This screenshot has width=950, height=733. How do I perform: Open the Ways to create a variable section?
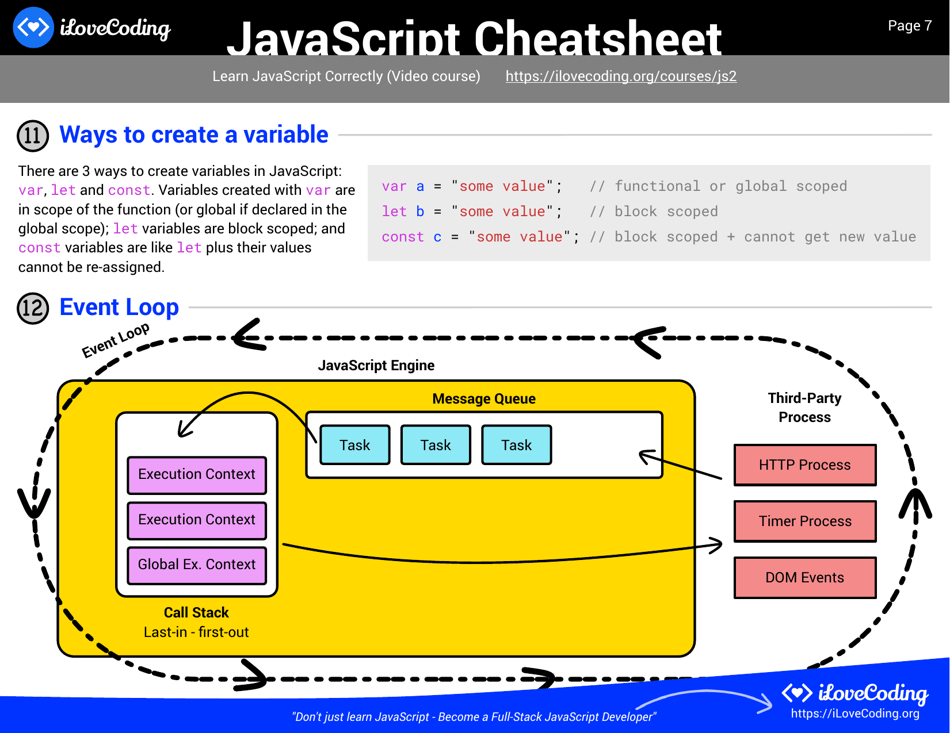(x=194, y=134)
